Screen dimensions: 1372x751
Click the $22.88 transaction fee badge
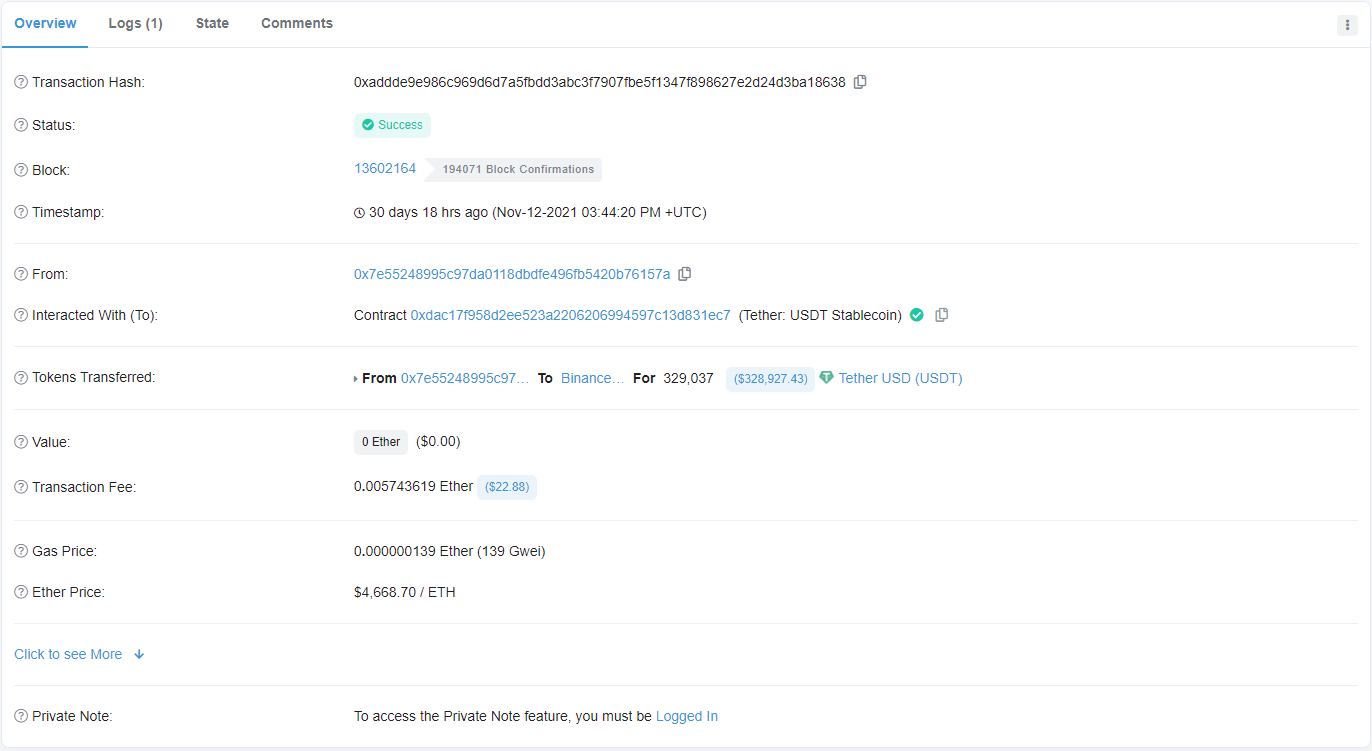(507, 487)
